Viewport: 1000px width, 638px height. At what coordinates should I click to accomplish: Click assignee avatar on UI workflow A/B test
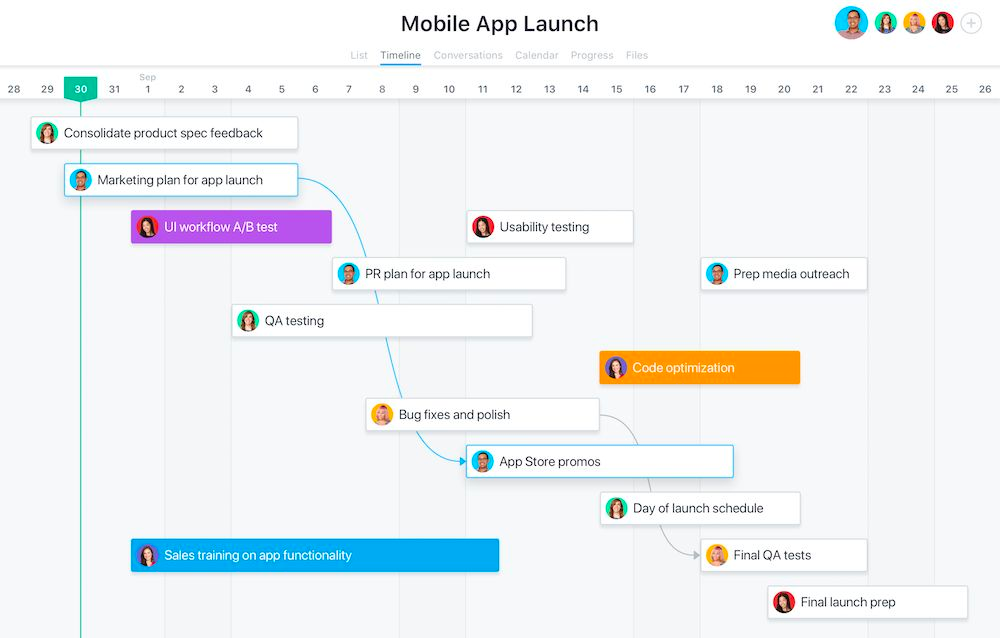click(x=147, y=227)
